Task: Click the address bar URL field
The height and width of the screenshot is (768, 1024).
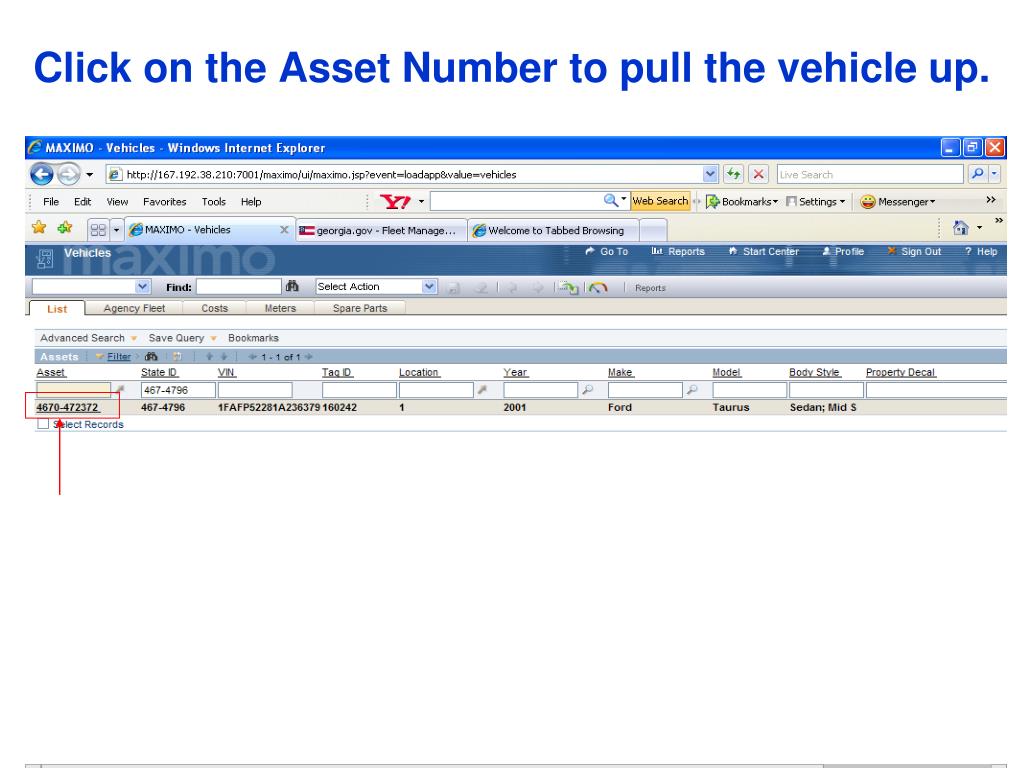Action: [x=405, y=174]
